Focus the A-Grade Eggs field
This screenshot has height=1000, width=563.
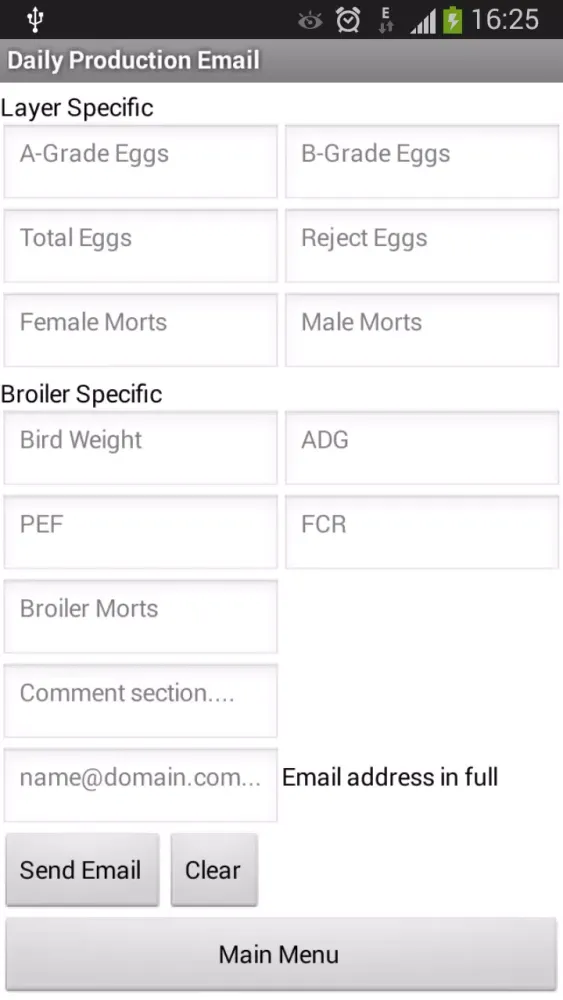140,161
